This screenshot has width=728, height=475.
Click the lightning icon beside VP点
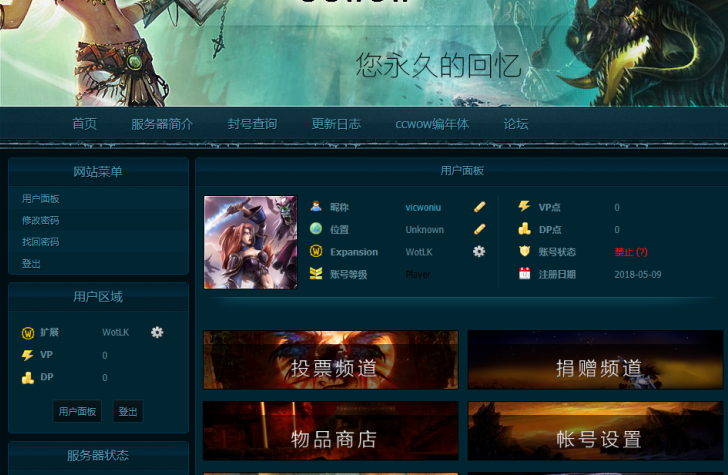524,206
